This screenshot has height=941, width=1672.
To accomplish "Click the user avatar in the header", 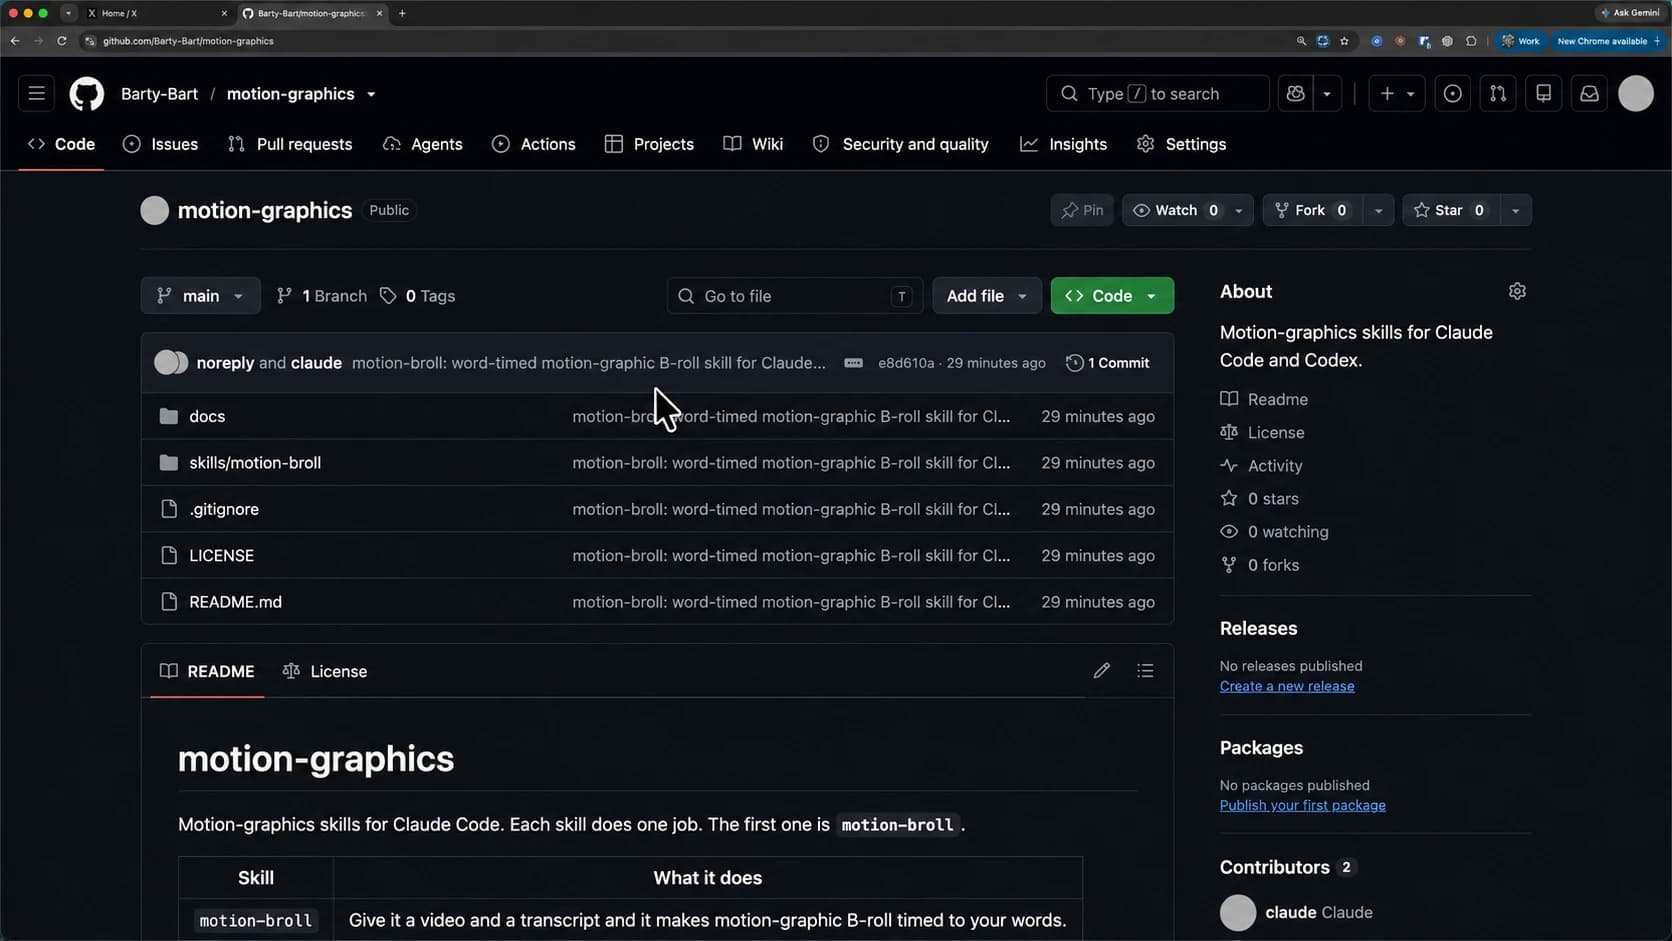I will point(1636,94).
